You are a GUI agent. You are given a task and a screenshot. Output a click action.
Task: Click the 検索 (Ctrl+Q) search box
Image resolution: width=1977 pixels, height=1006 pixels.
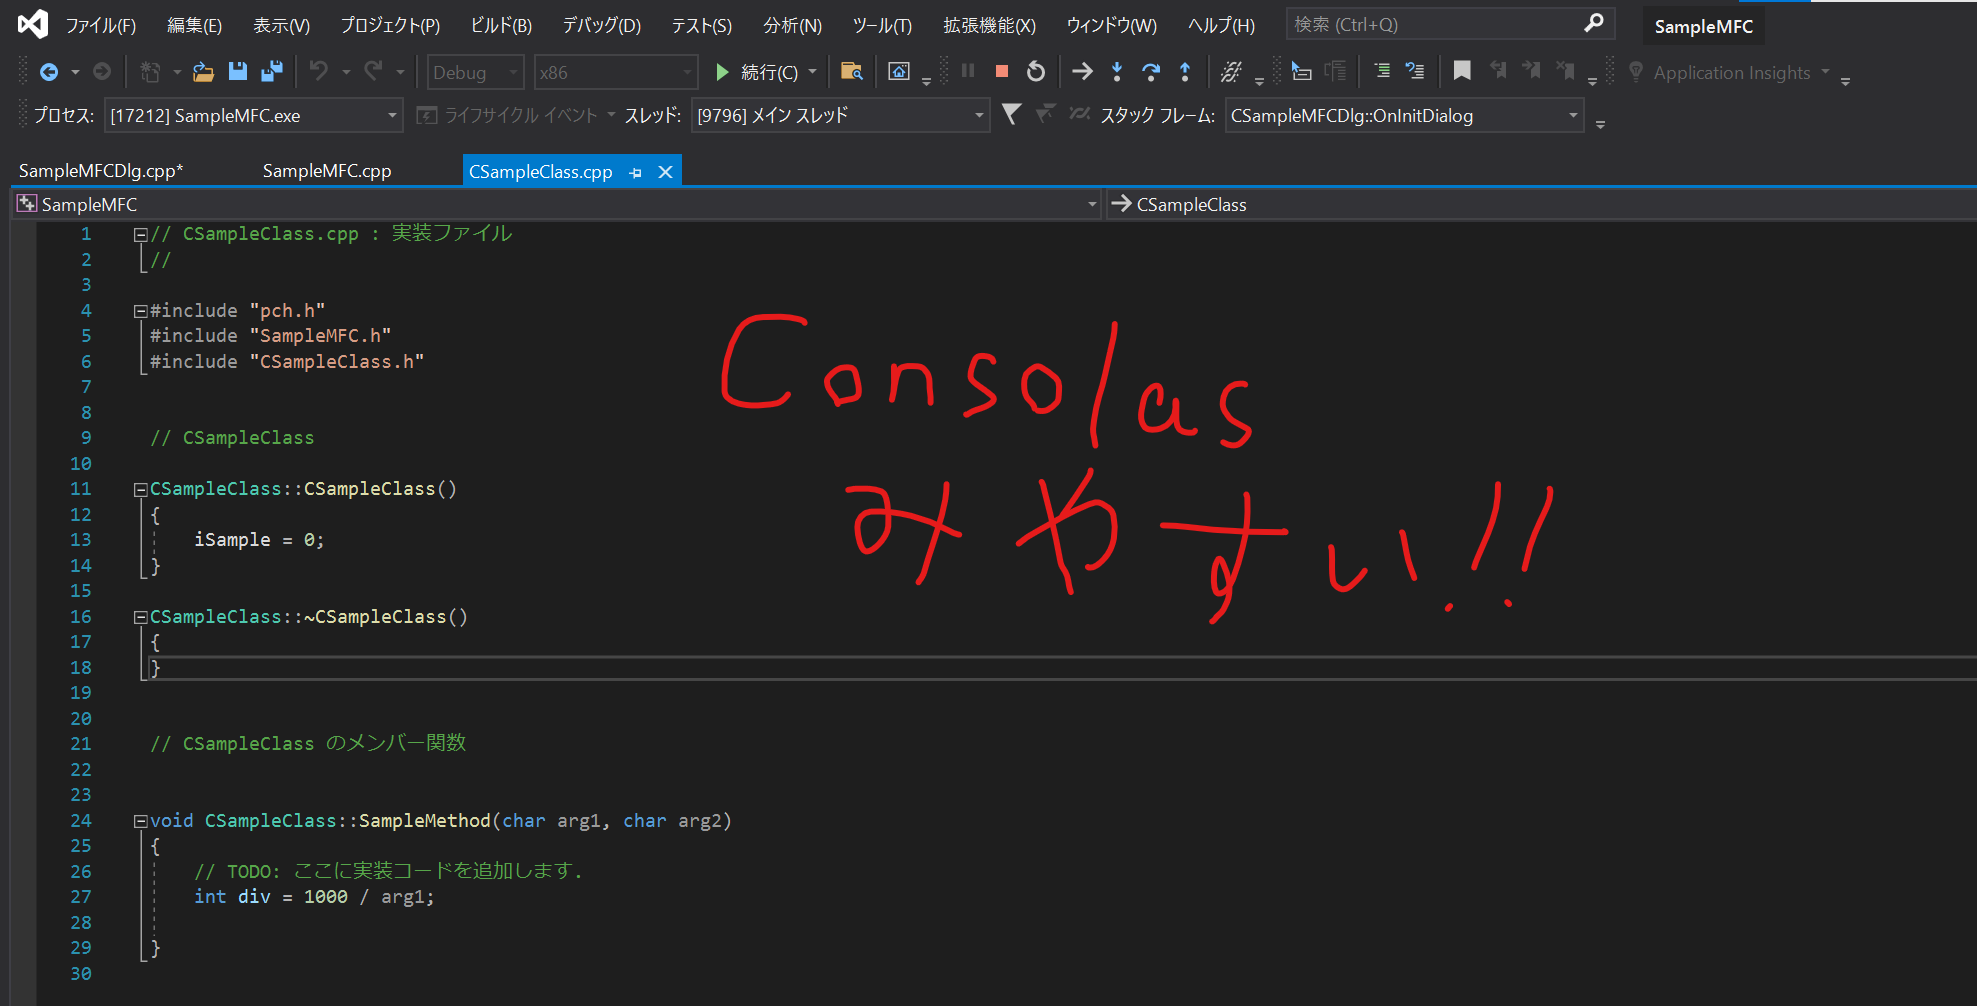(1450, 24)
